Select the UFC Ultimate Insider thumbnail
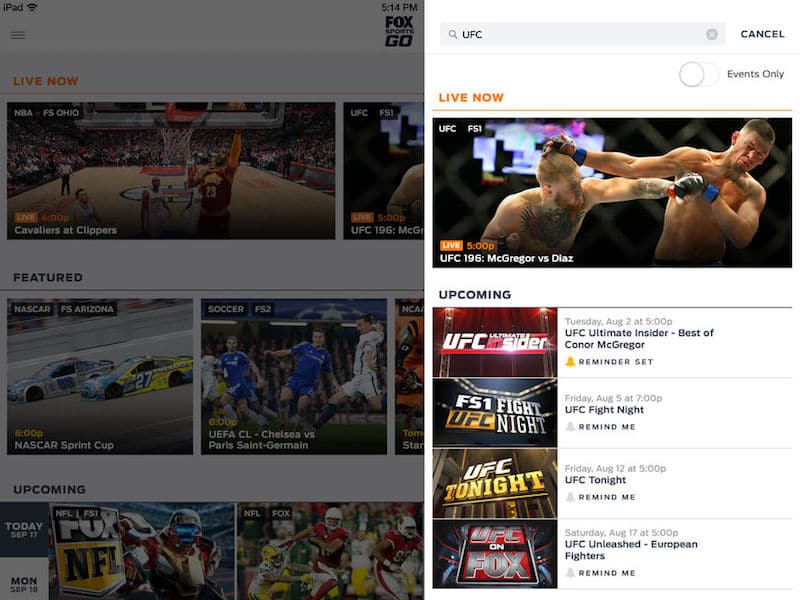 point(495,342)
